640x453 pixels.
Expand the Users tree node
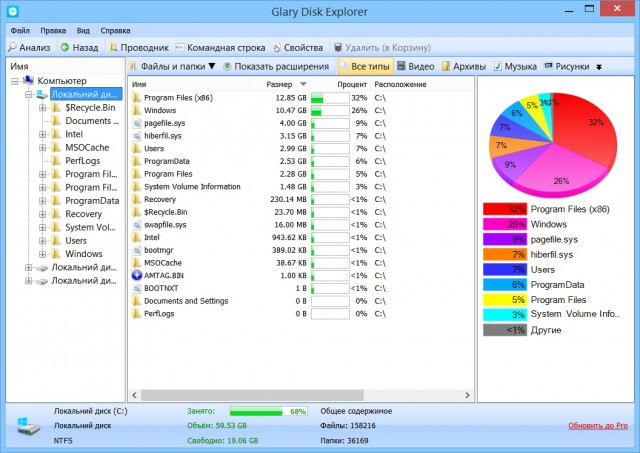[42, 241]
